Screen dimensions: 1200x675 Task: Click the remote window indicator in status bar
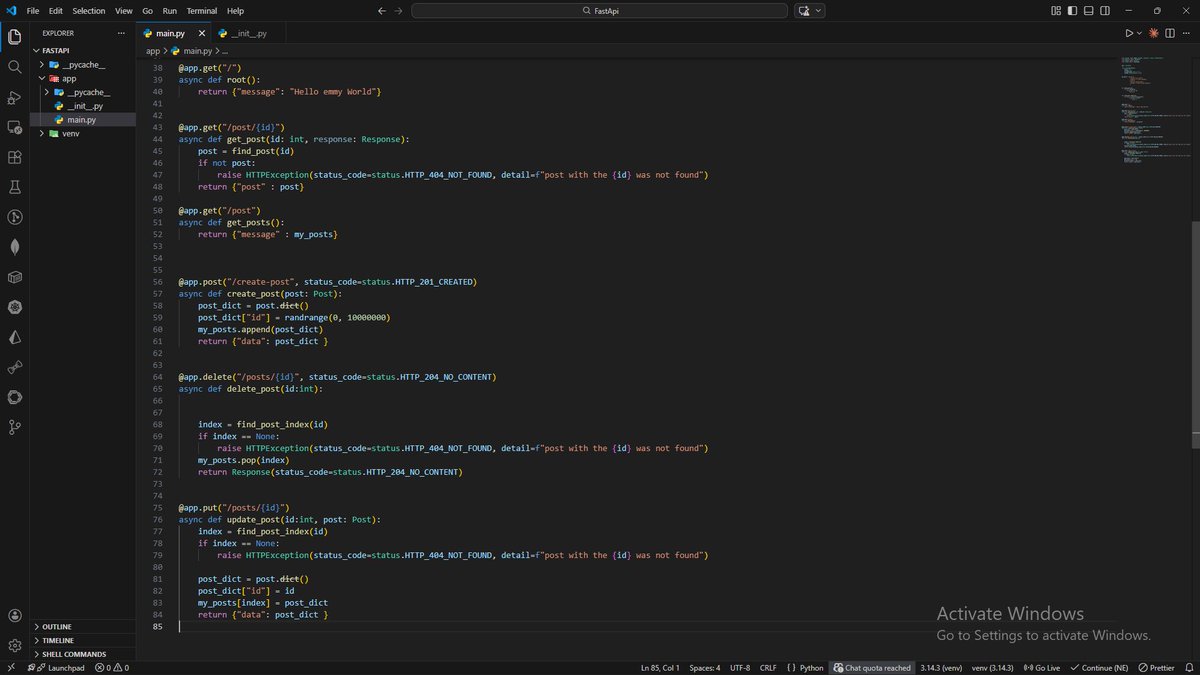click(10, 668)
